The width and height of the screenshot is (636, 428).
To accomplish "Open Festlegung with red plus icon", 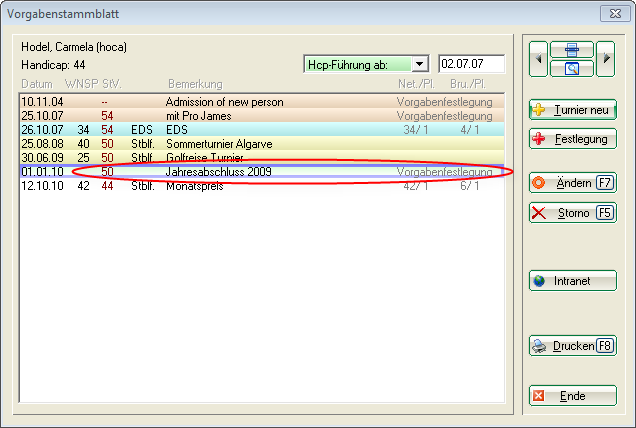I will [573, 139].
